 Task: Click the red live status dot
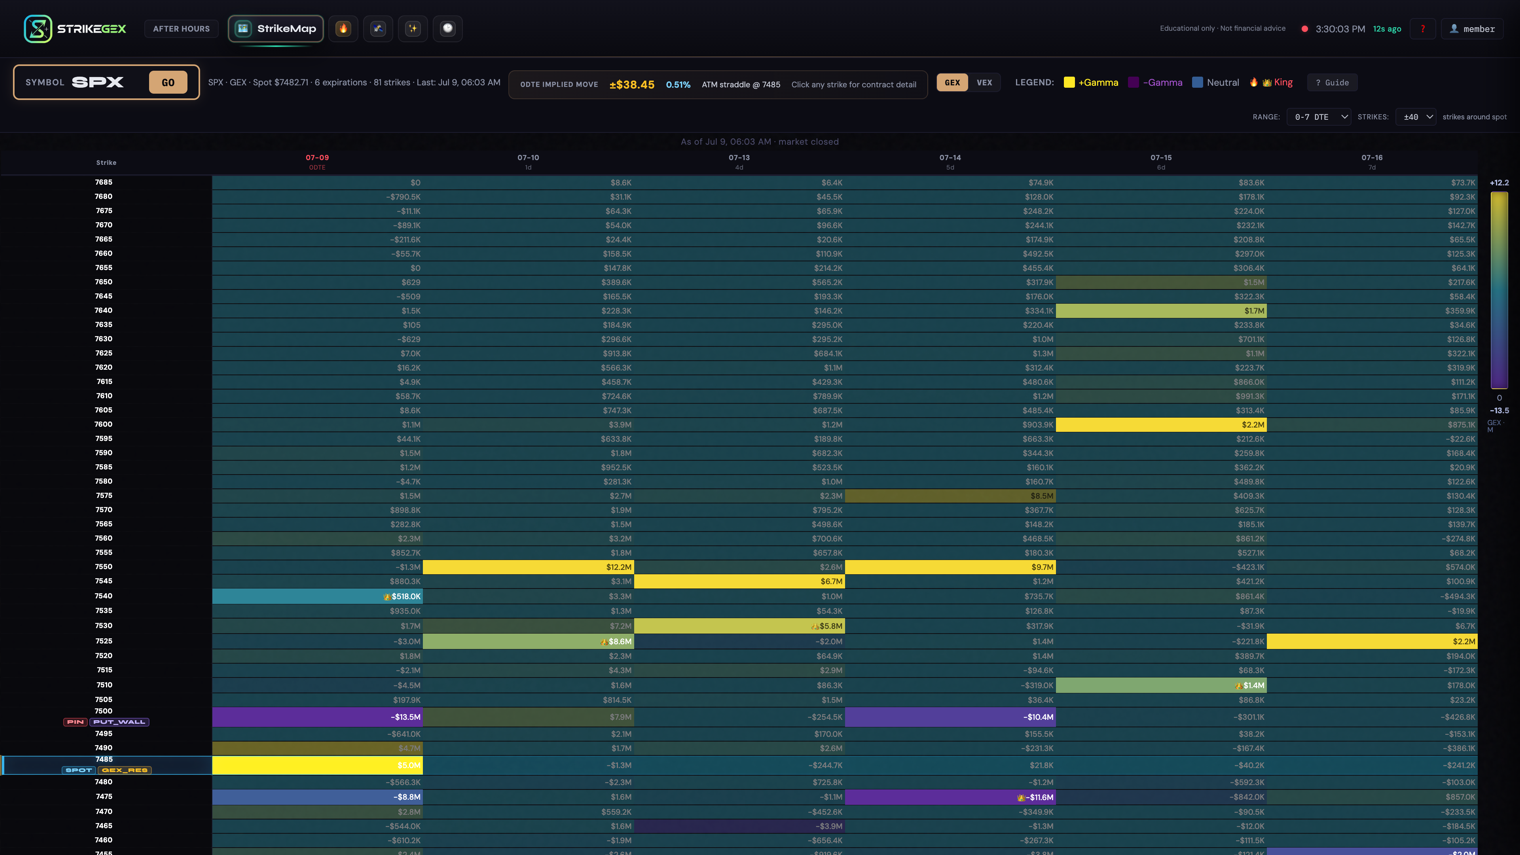point(1304,29)
